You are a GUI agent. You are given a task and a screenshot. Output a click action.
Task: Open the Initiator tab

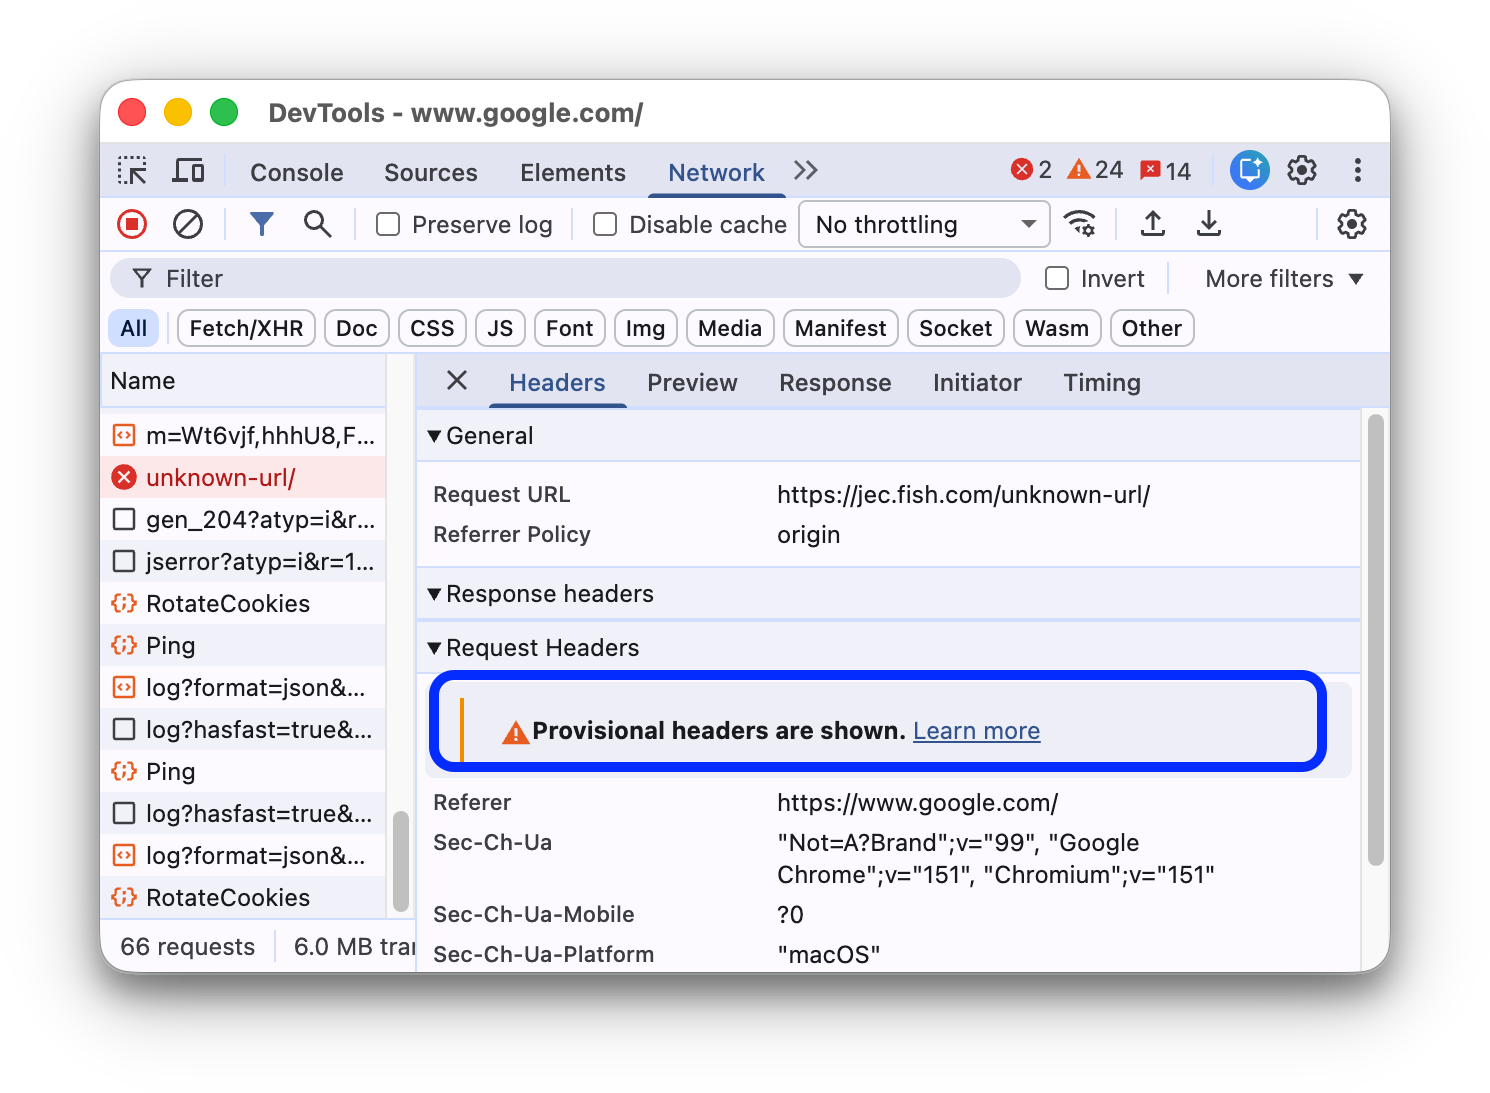977,382
